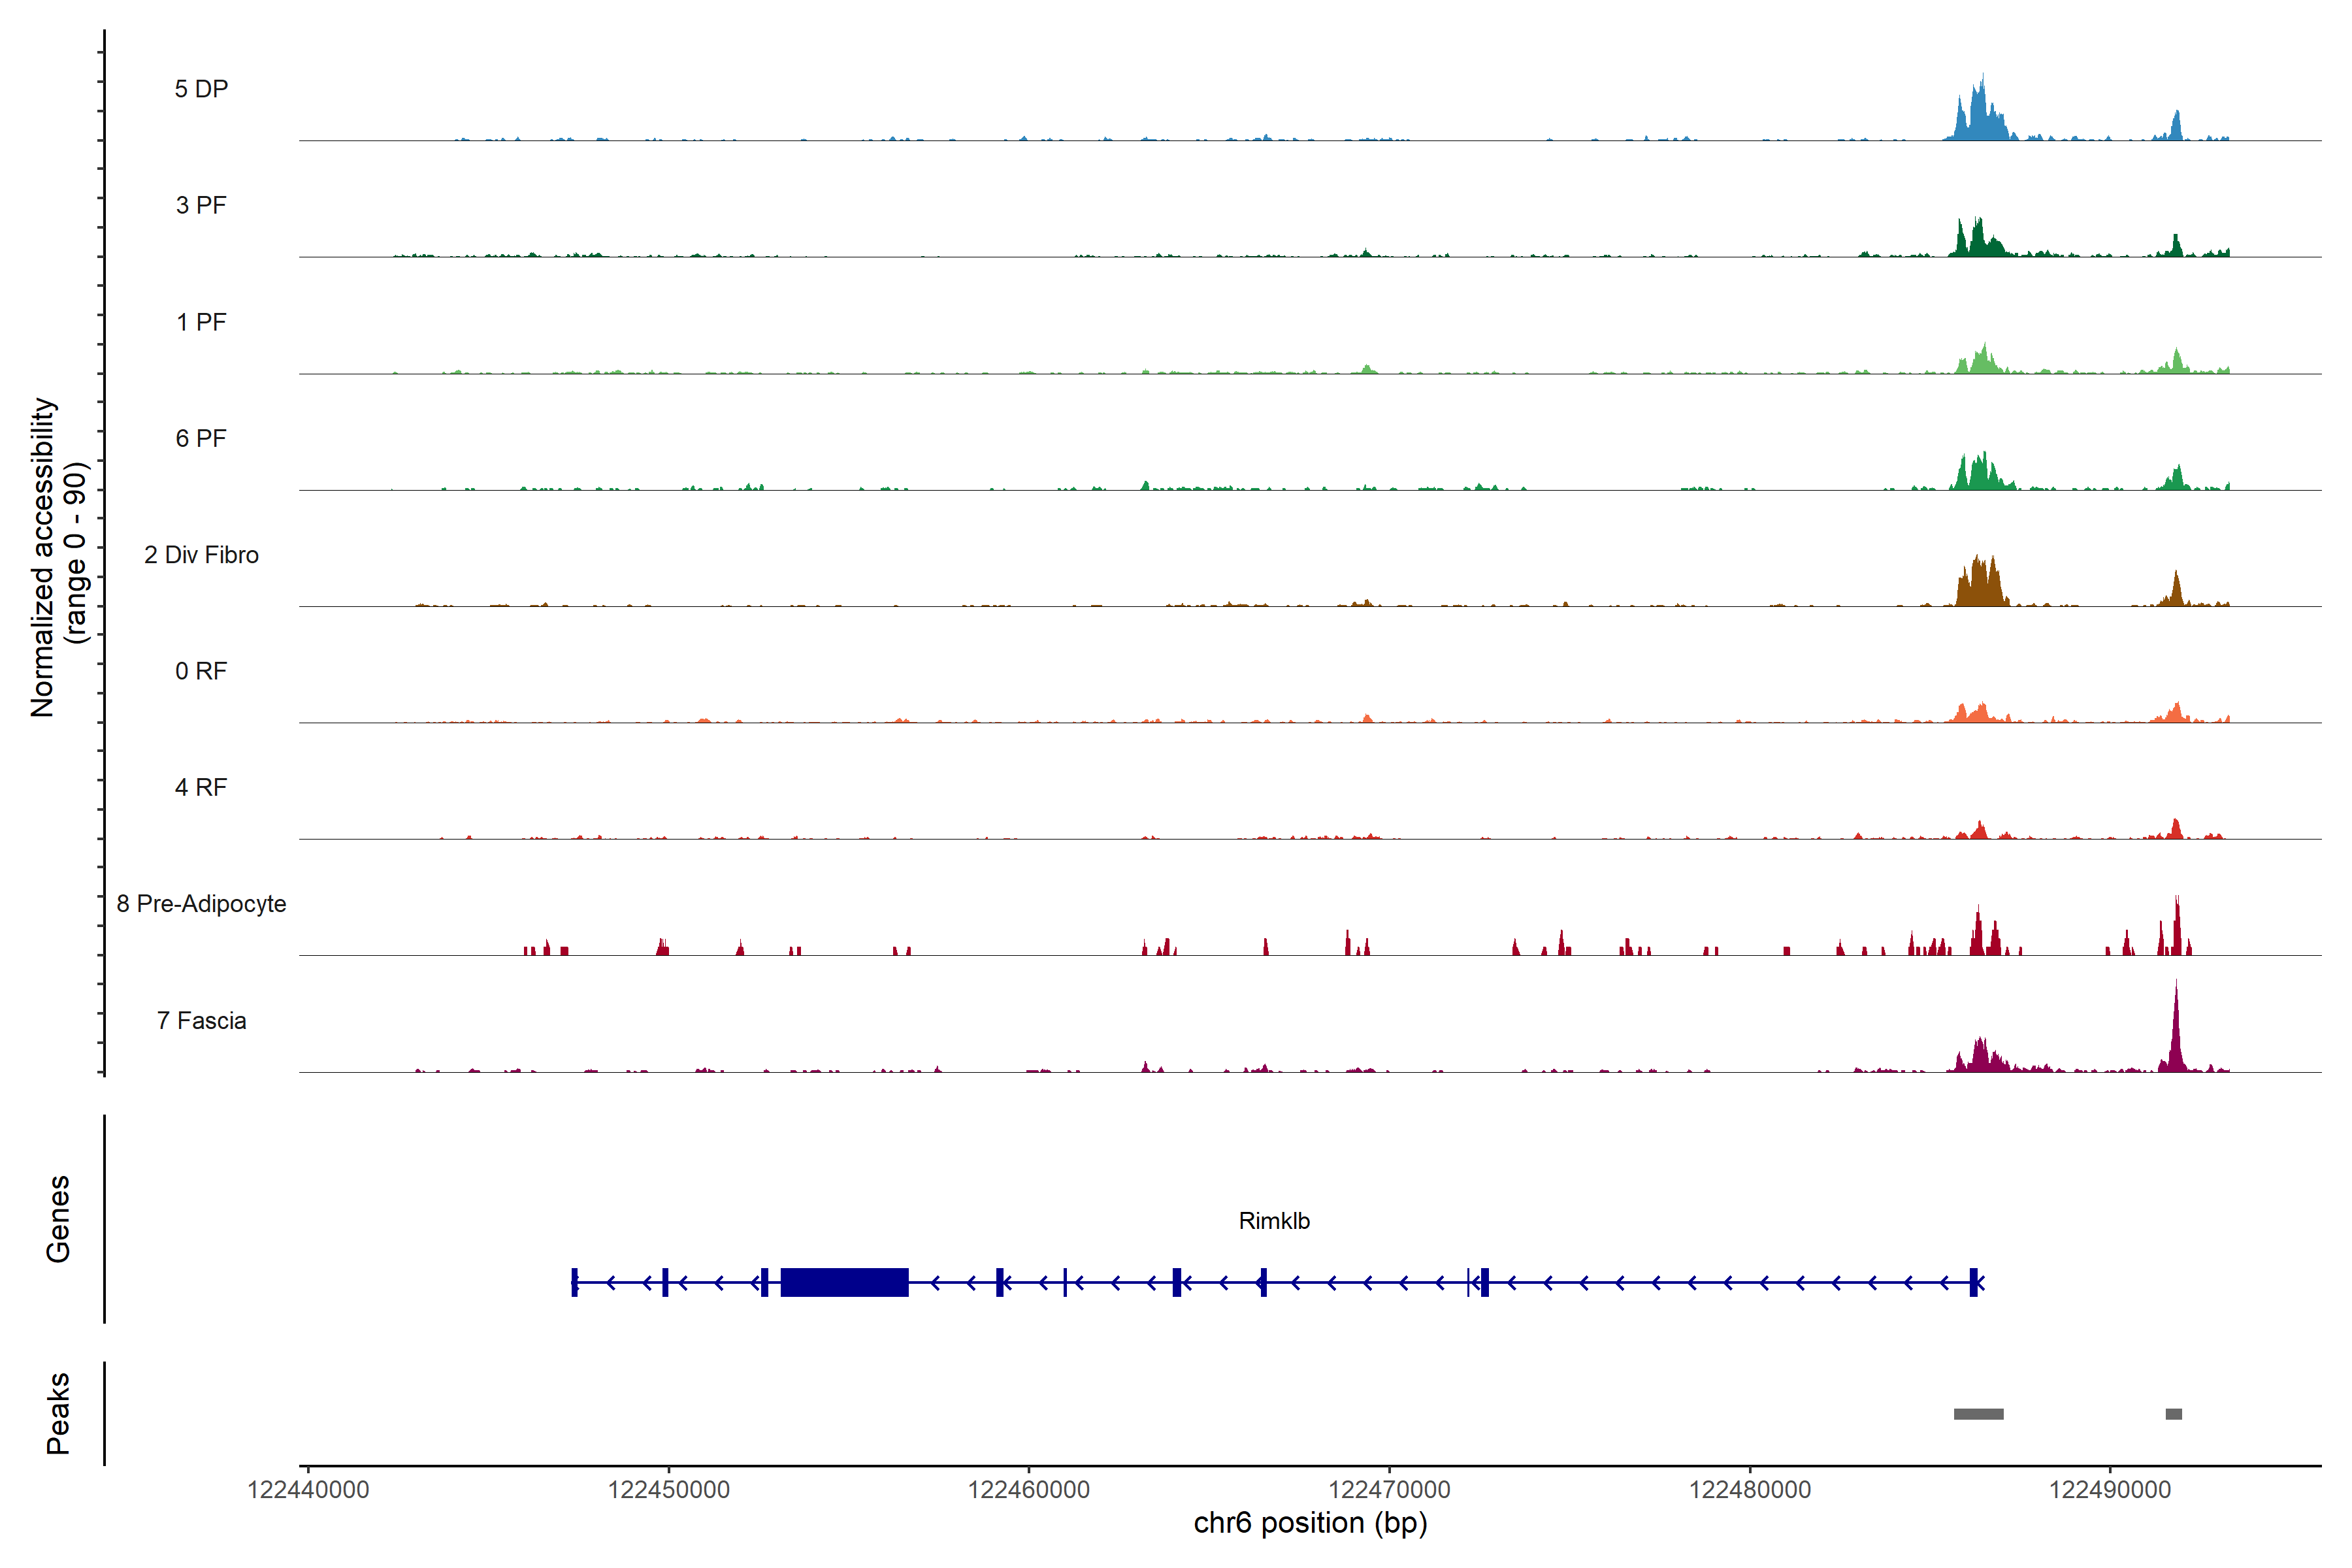
Task: Click the smaller gray peak bar on right
Action: click(x=2173, y=1414)
